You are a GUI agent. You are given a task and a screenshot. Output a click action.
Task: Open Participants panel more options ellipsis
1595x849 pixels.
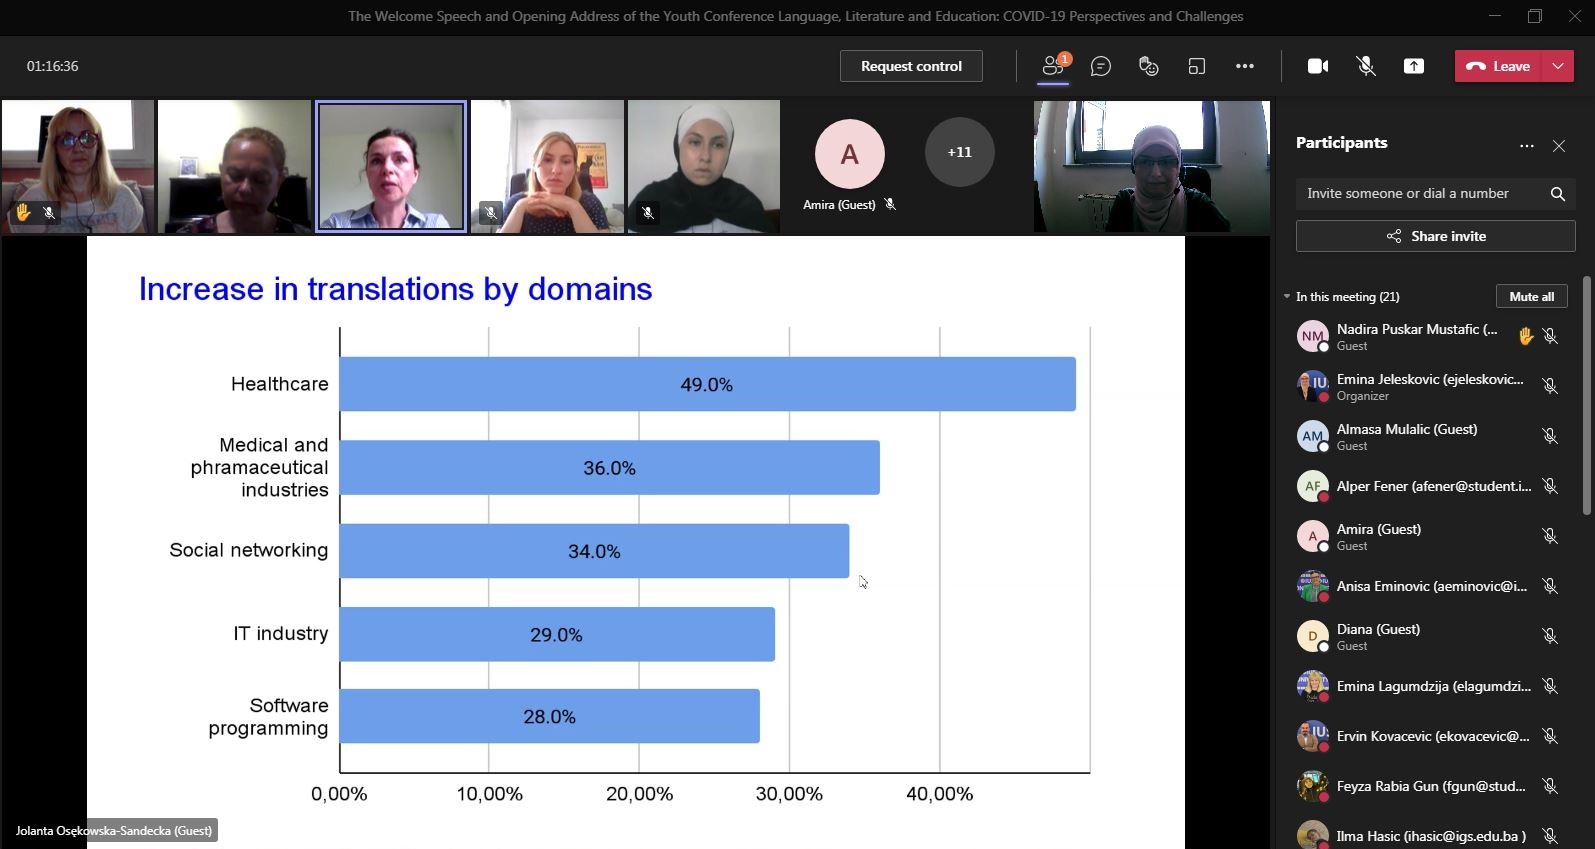(1526, 146)
